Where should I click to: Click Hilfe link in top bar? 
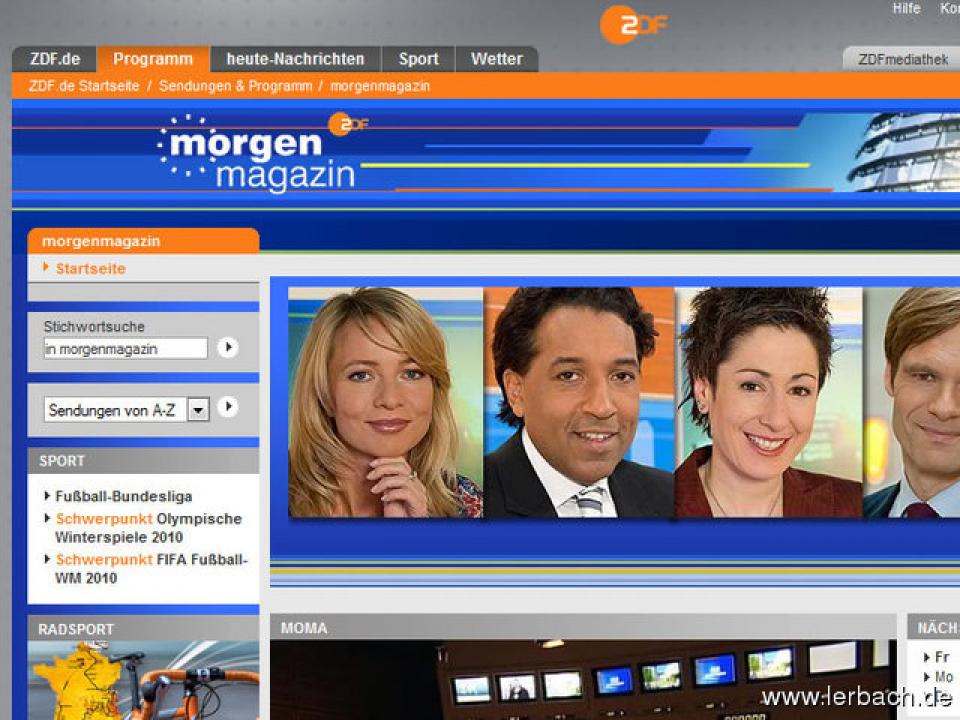(906, 8)
